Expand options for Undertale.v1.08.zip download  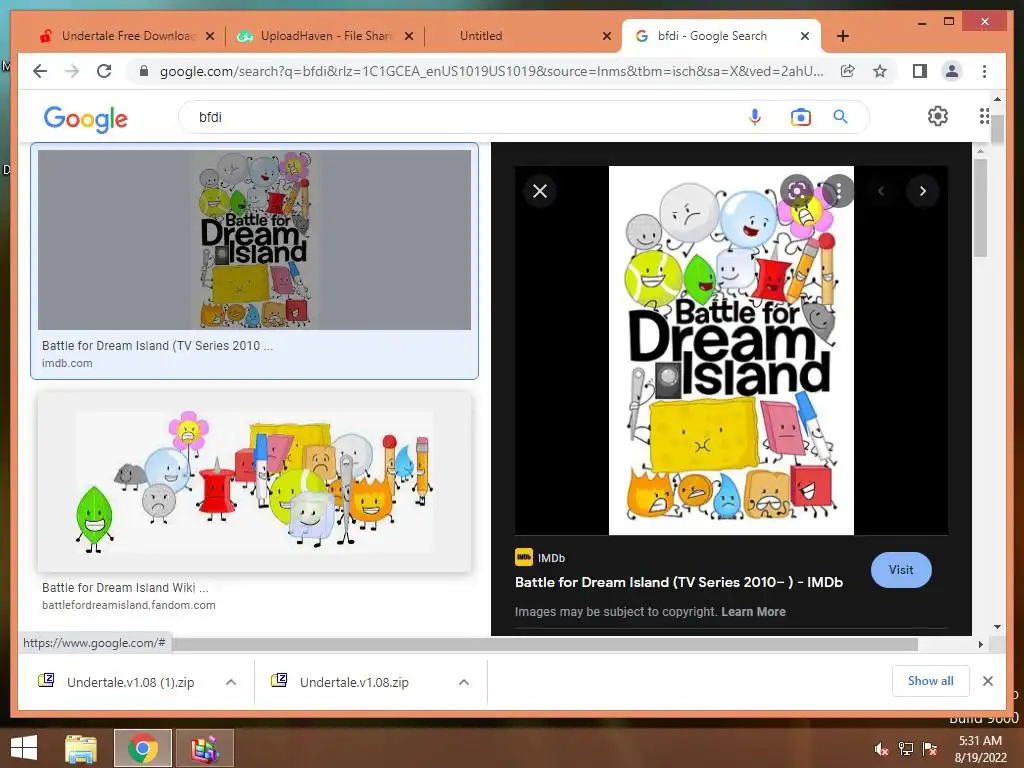pyautogui.click(x=464, y=682)
